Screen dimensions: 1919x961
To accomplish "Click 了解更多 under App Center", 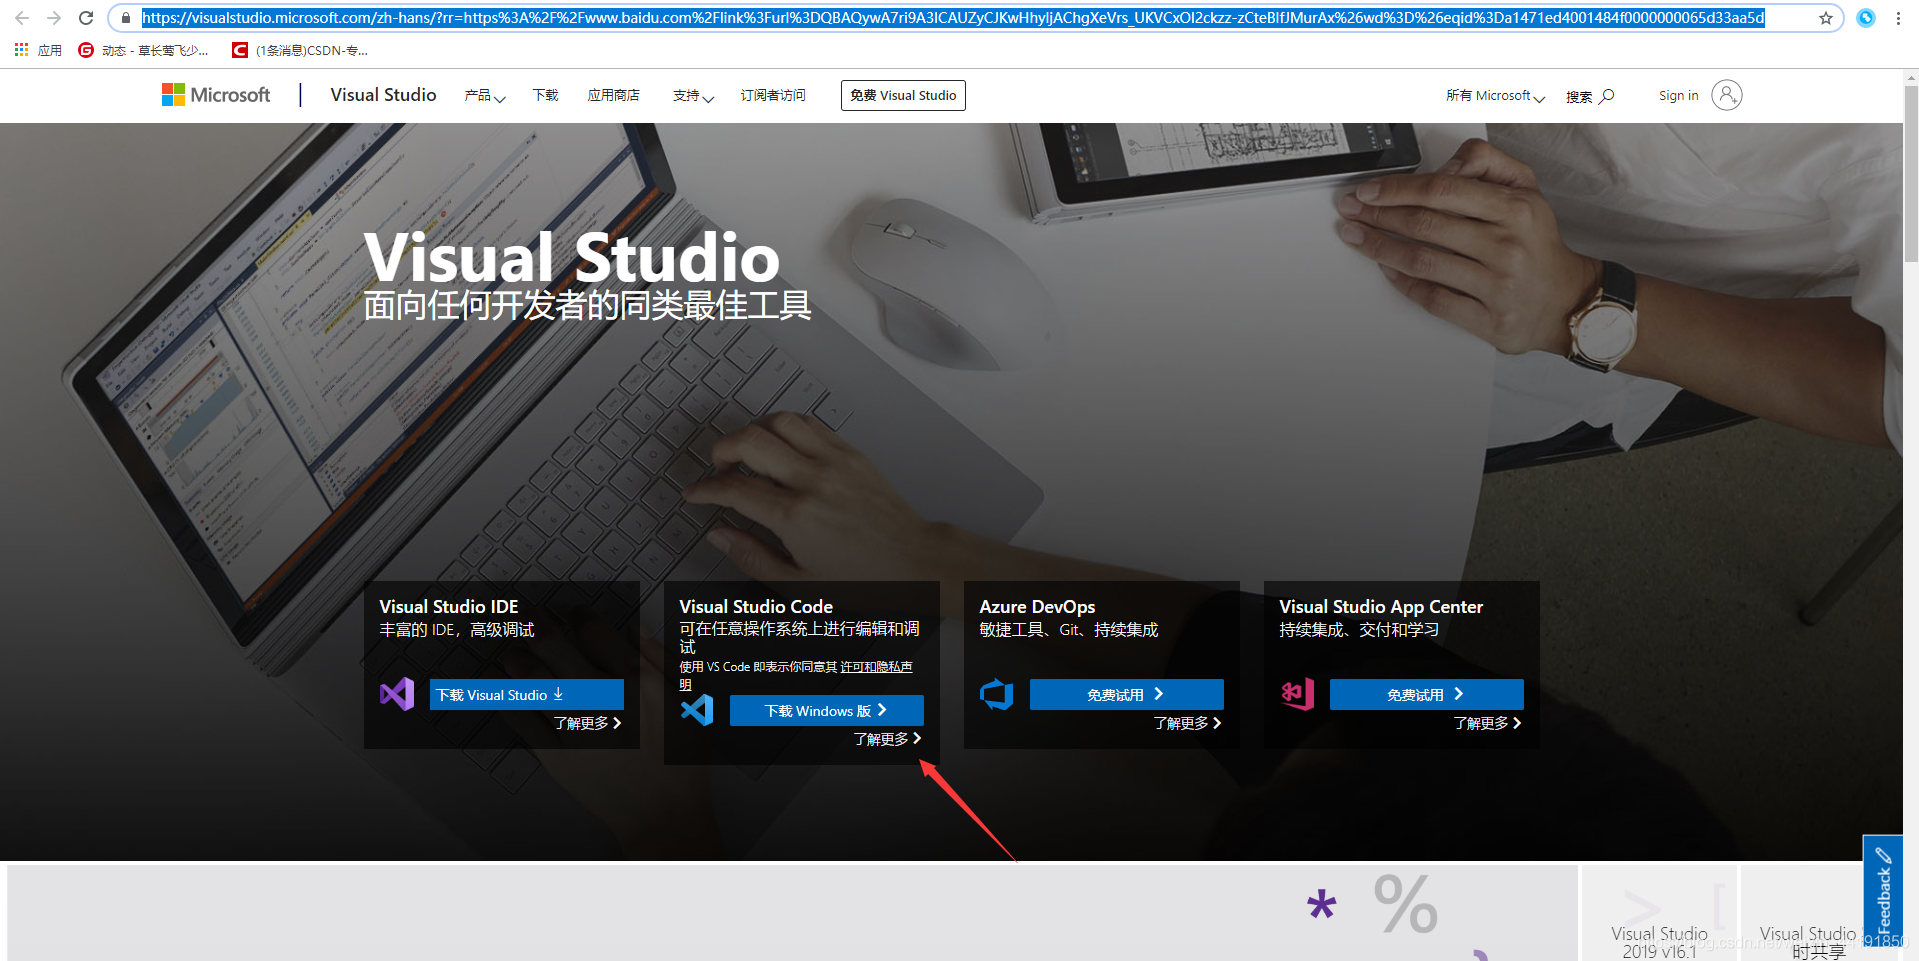I will [1488, 723].
